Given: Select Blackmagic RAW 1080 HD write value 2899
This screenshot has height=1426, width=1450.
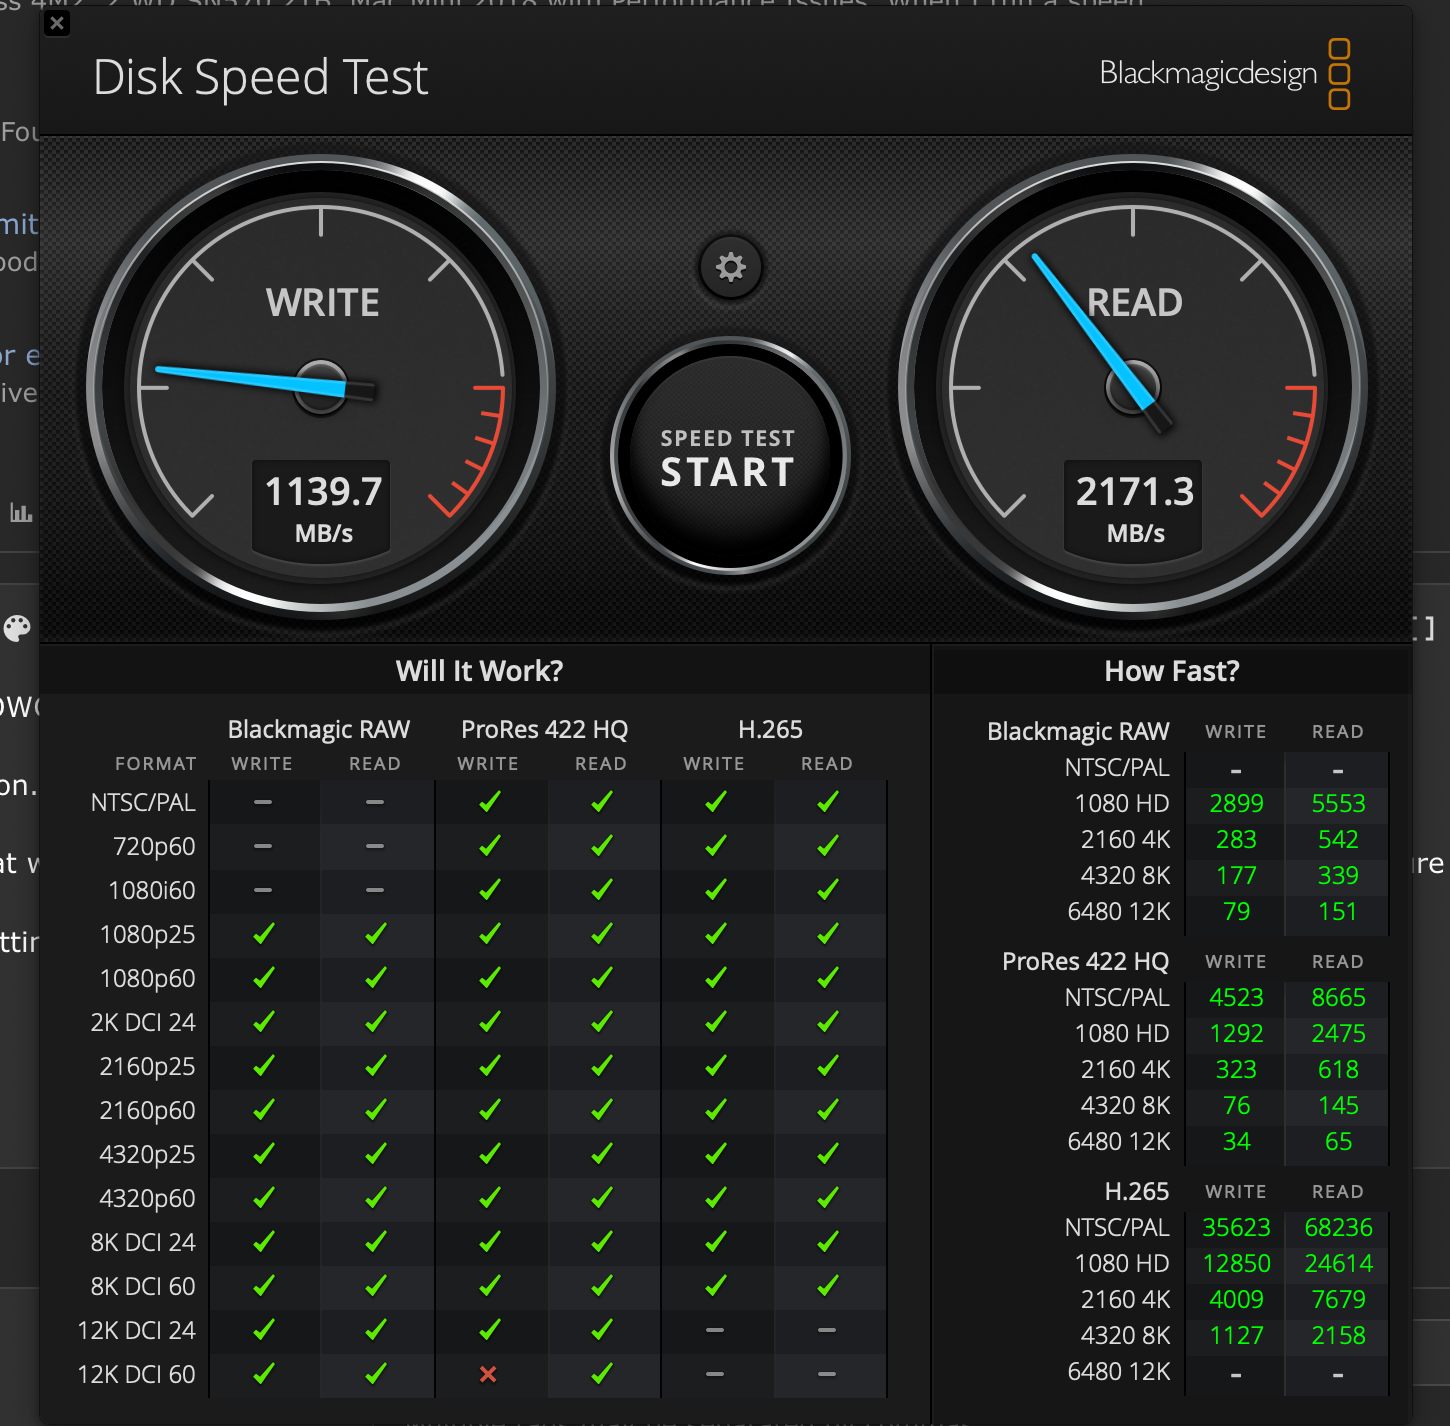Looking at the screenshot, I should [1236, 804].
